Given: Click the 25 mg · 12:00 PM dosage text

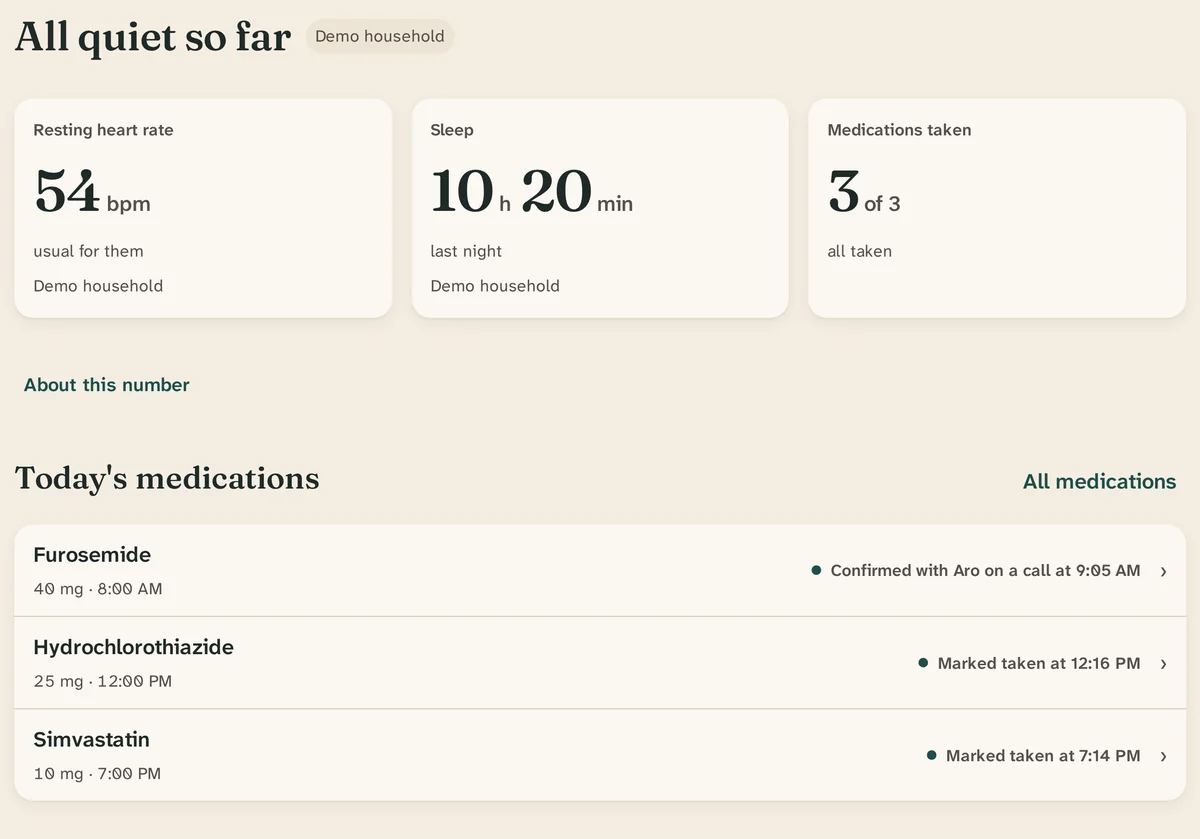Looking at the screenshot, I should pos(102,681).
